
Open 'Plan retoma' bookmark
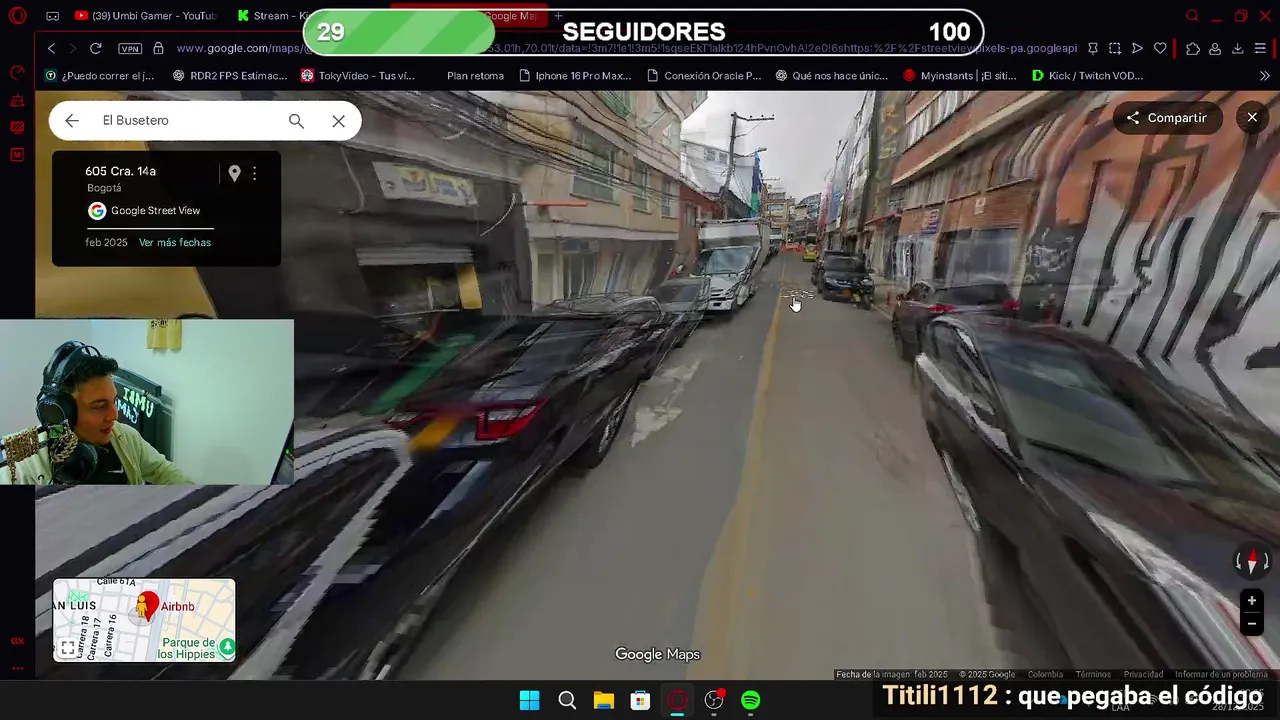coord(475,76)
